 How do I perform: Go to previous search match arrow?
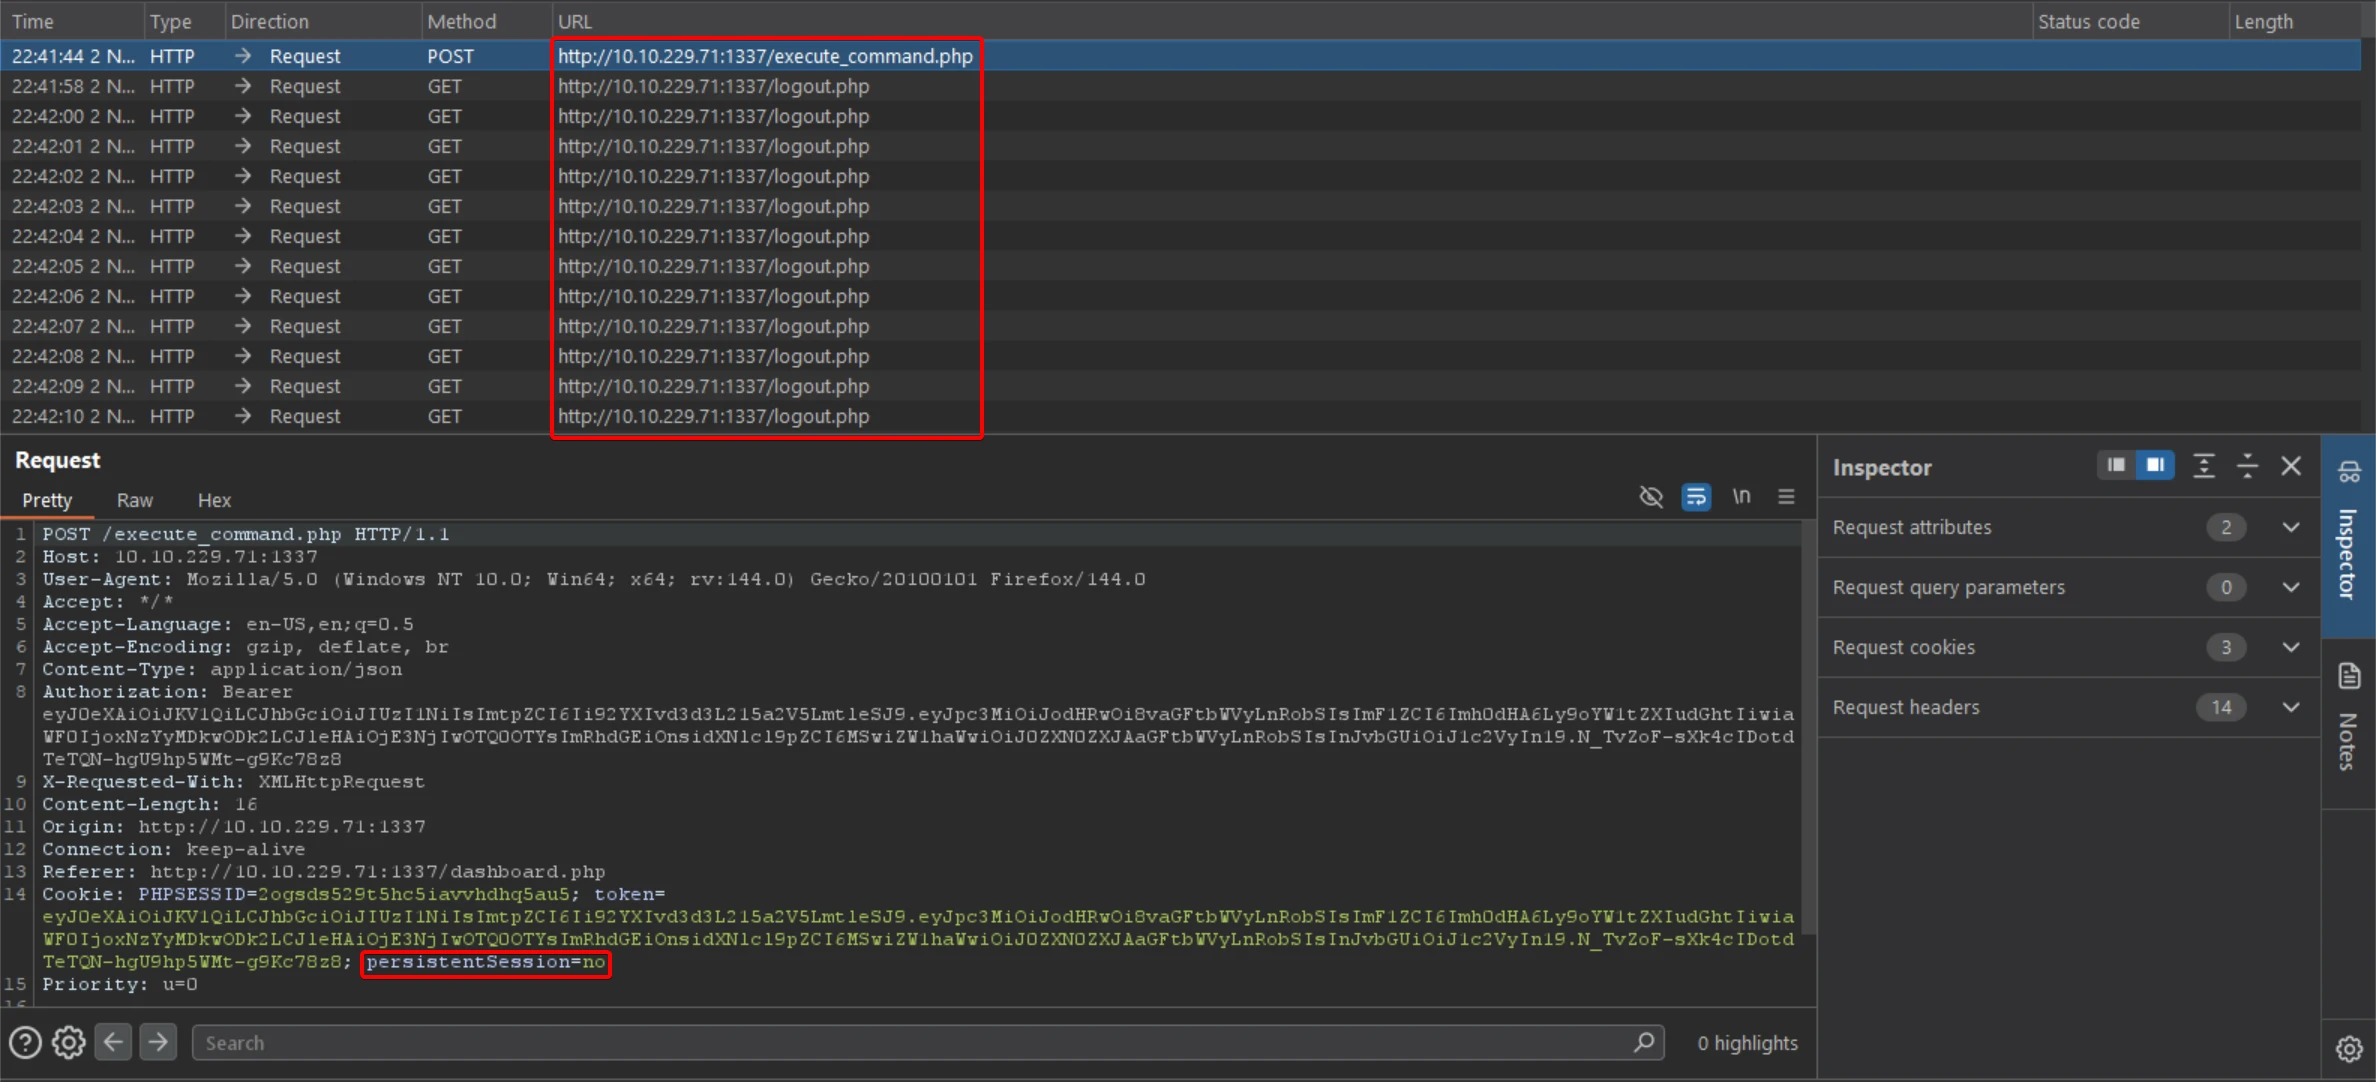[113, 1043]
